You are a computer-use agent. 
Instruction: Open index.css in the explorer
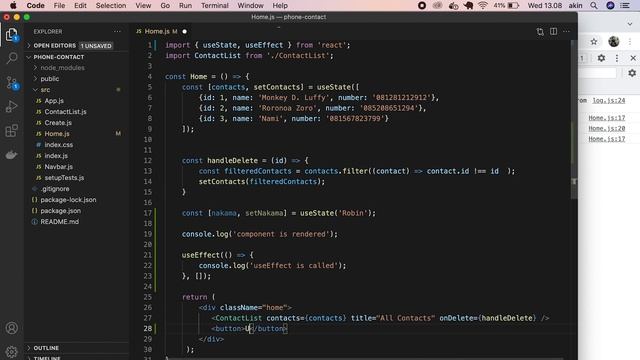tap(59, 145)
